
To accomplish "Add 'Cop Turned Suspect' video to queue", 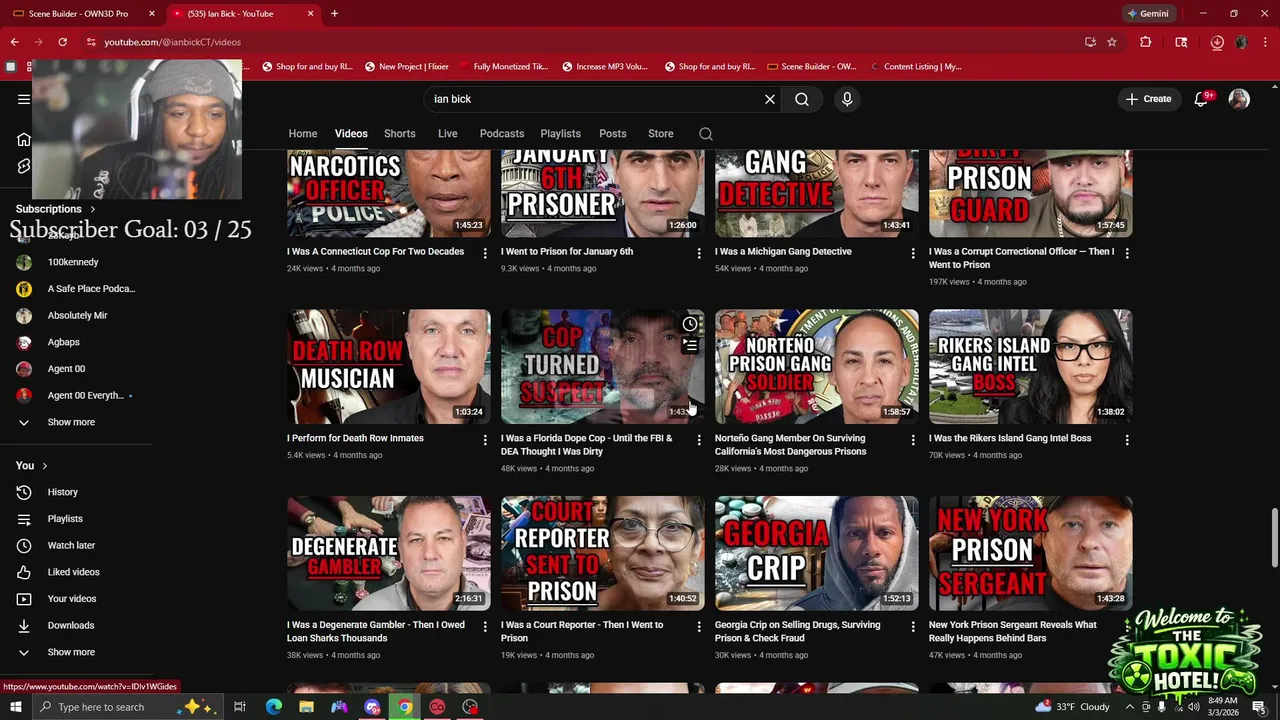I will click(690, 346).
